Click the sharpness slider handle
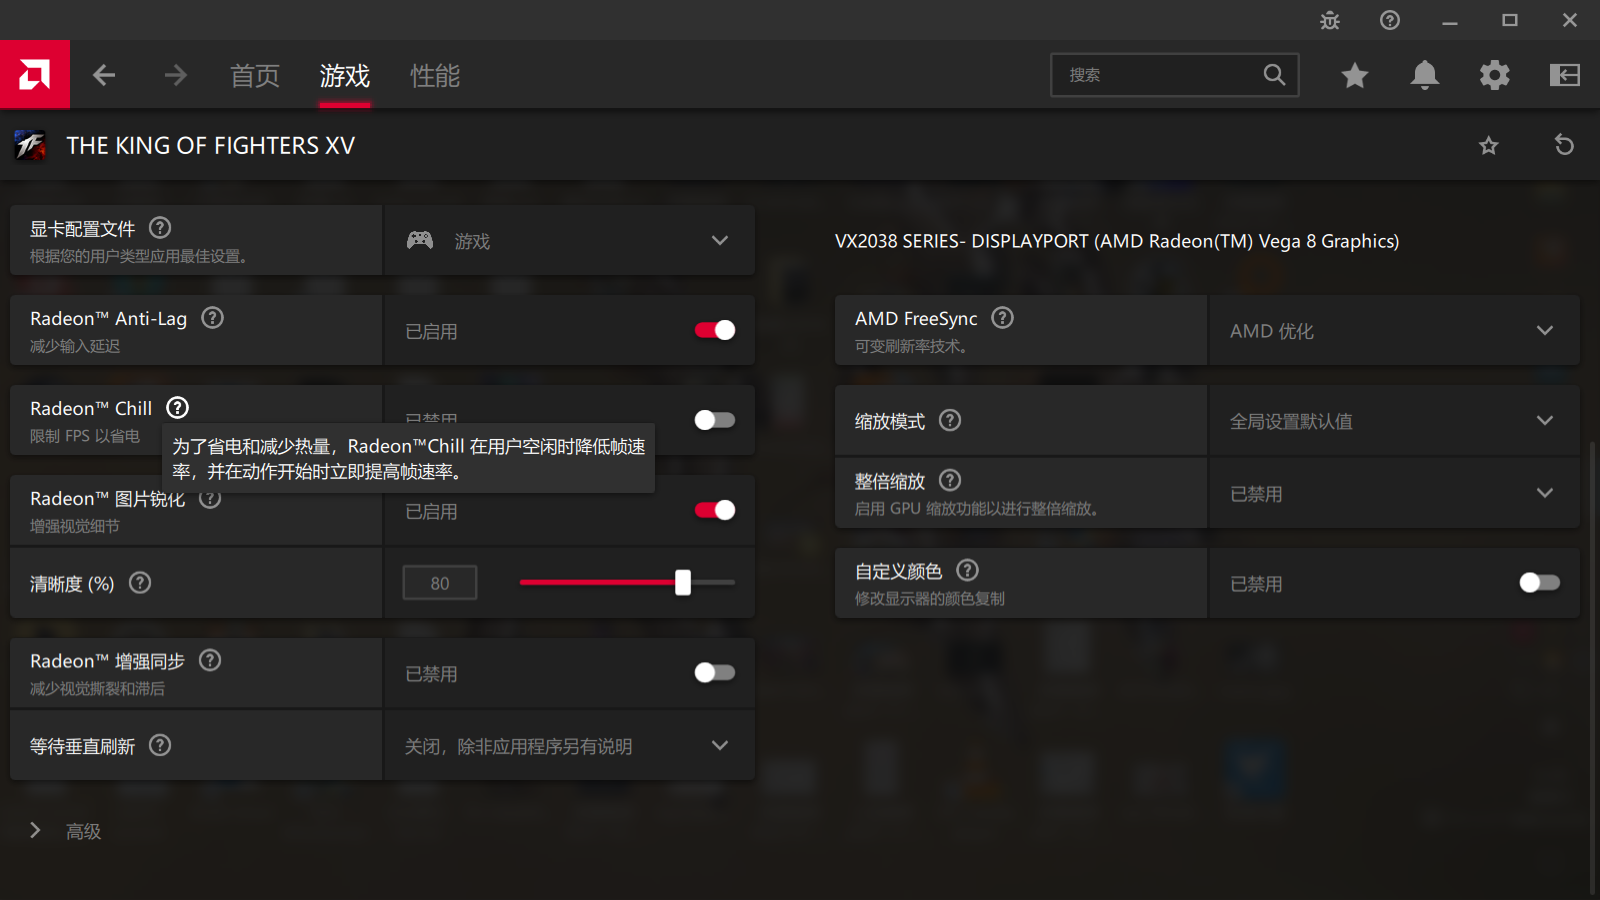The width and height of the screenshot is (1600, 900). 683,582
